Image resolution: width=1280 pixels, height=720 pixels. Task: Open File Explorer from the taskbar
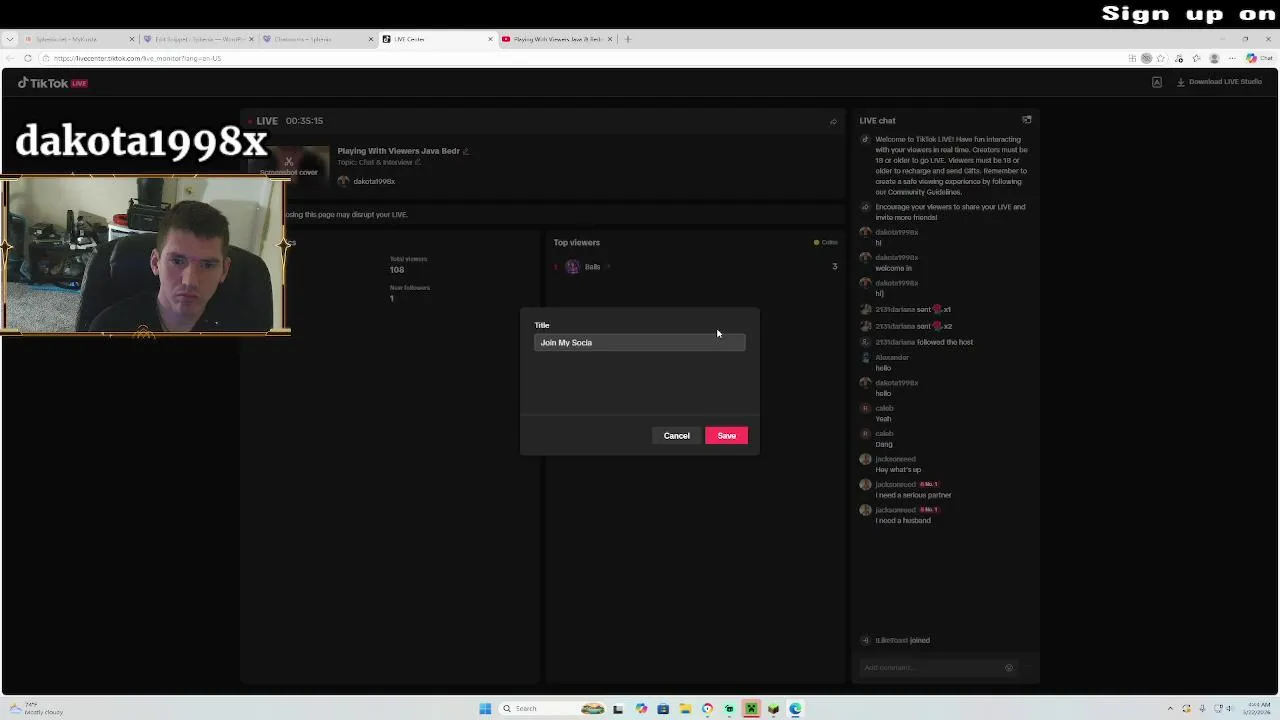click(x=685, y=708)
